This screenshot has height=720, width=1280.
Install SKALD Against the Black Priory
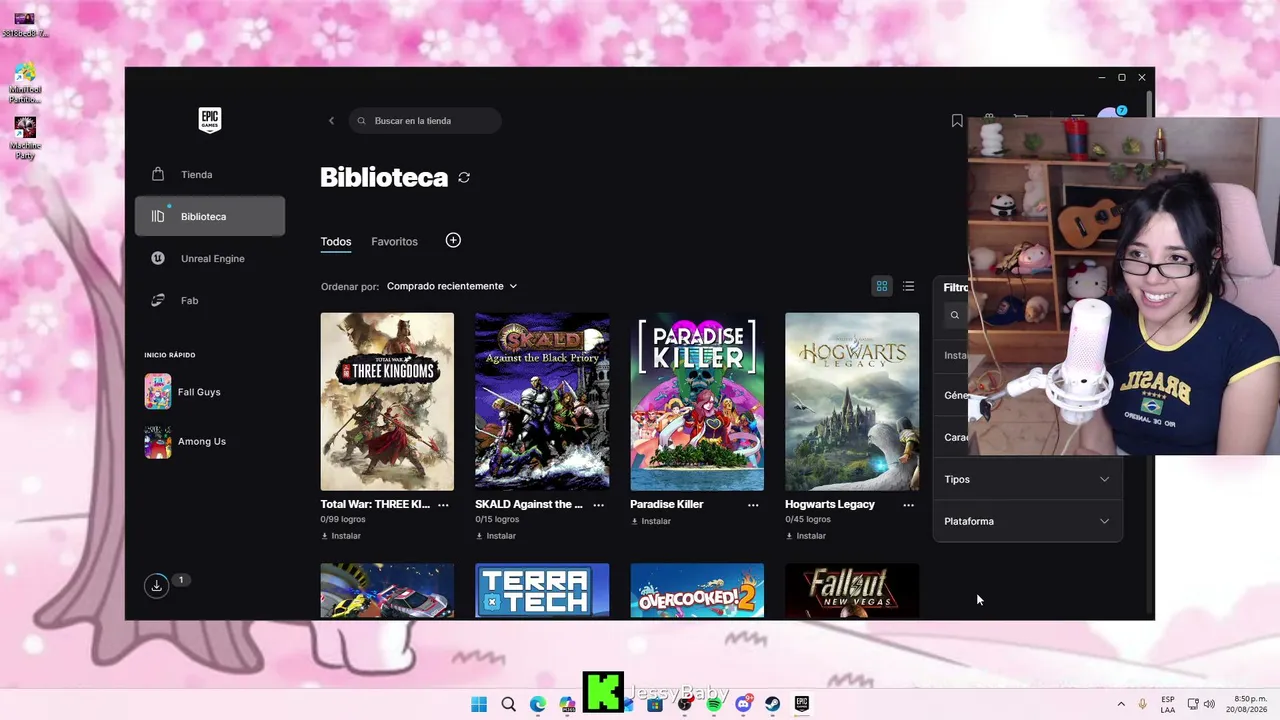click(x=496, y=536)
